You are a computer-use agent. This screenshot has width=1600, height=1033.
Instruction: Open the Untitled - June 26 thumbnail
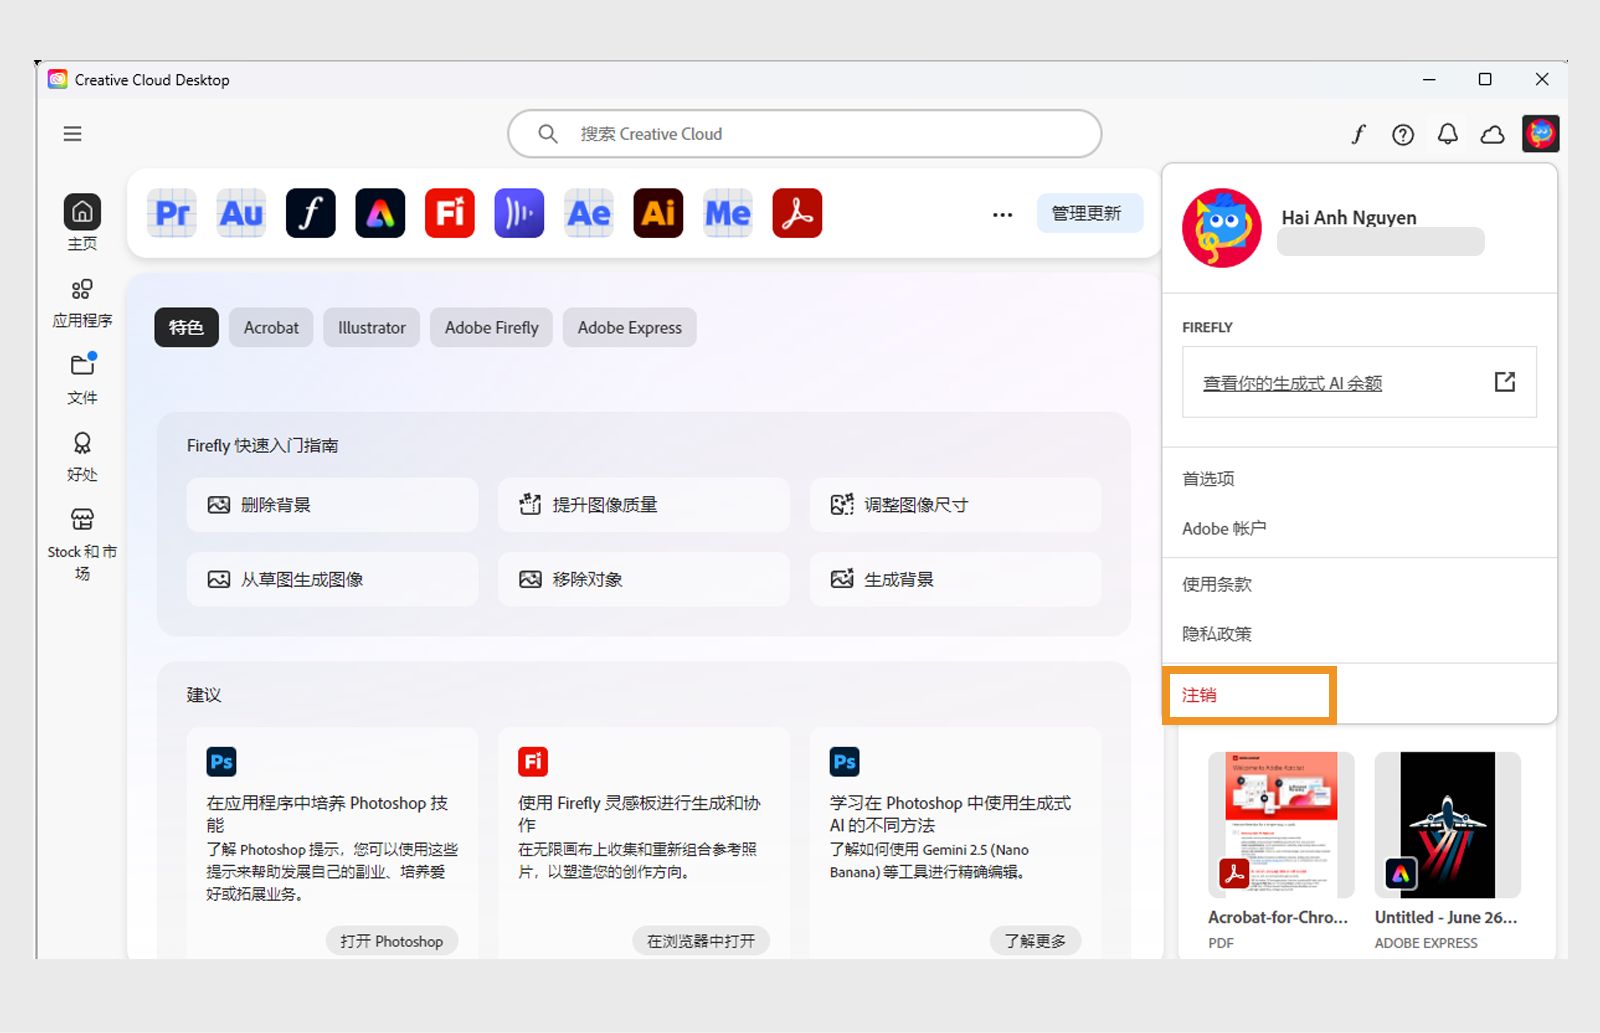(x=1447, y=825)
